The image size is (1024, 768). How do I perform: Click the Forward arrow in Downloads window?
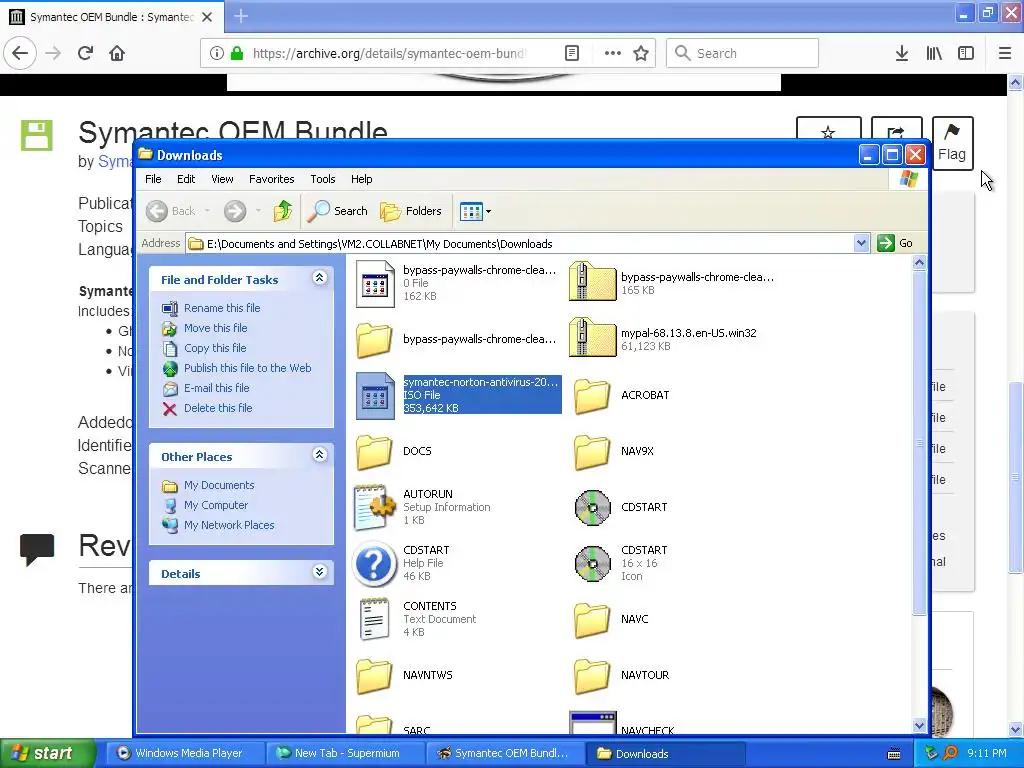[x=234, y=211]
